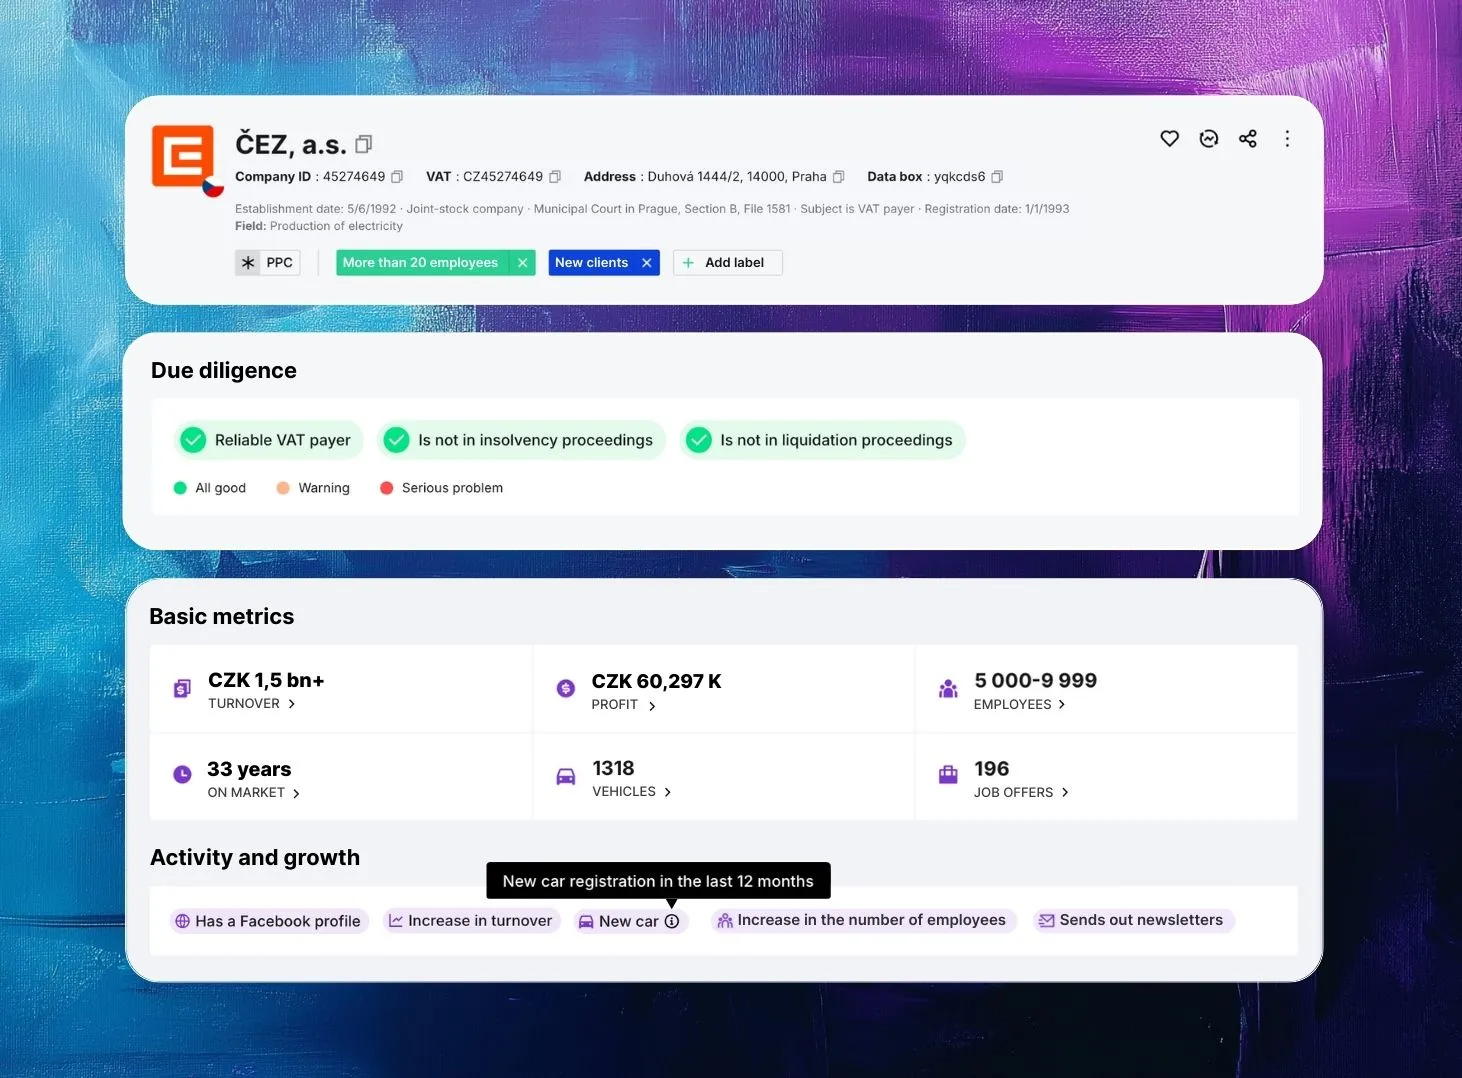Click the globe icon on Facebook profile tag
This screenshot has height=1078, width=1462.
click(x=182, y=921)
